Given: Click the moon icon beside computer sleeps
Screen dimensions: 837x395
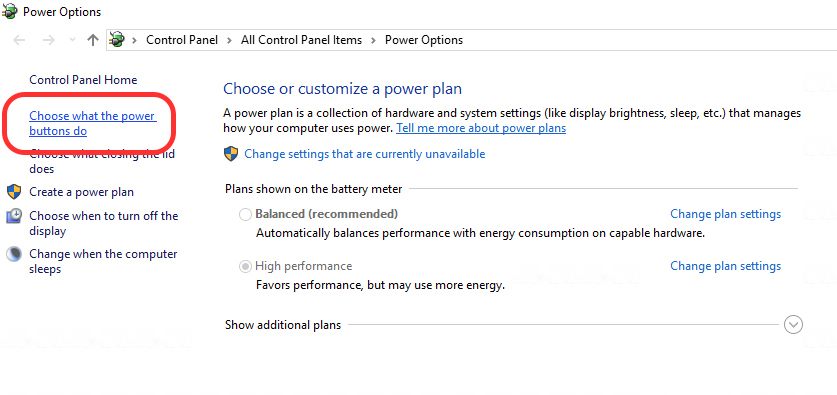Looking at the screenshot, I should pyautogui.click(x=14, y=254).
